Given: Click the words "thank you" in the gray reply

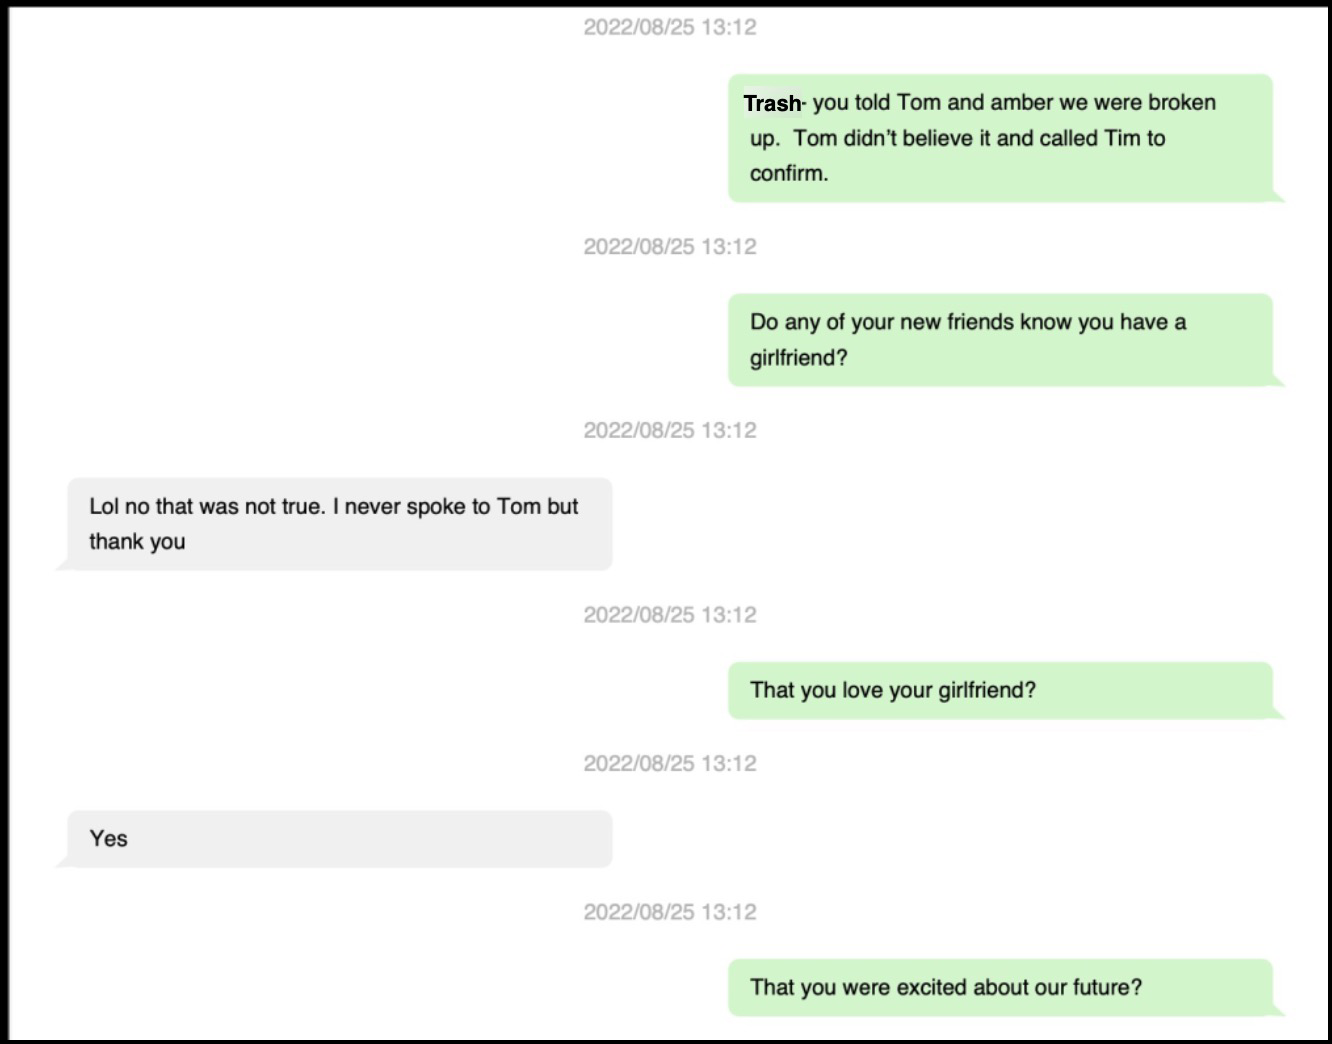Looking at the screenshot, I should point(137,542).
